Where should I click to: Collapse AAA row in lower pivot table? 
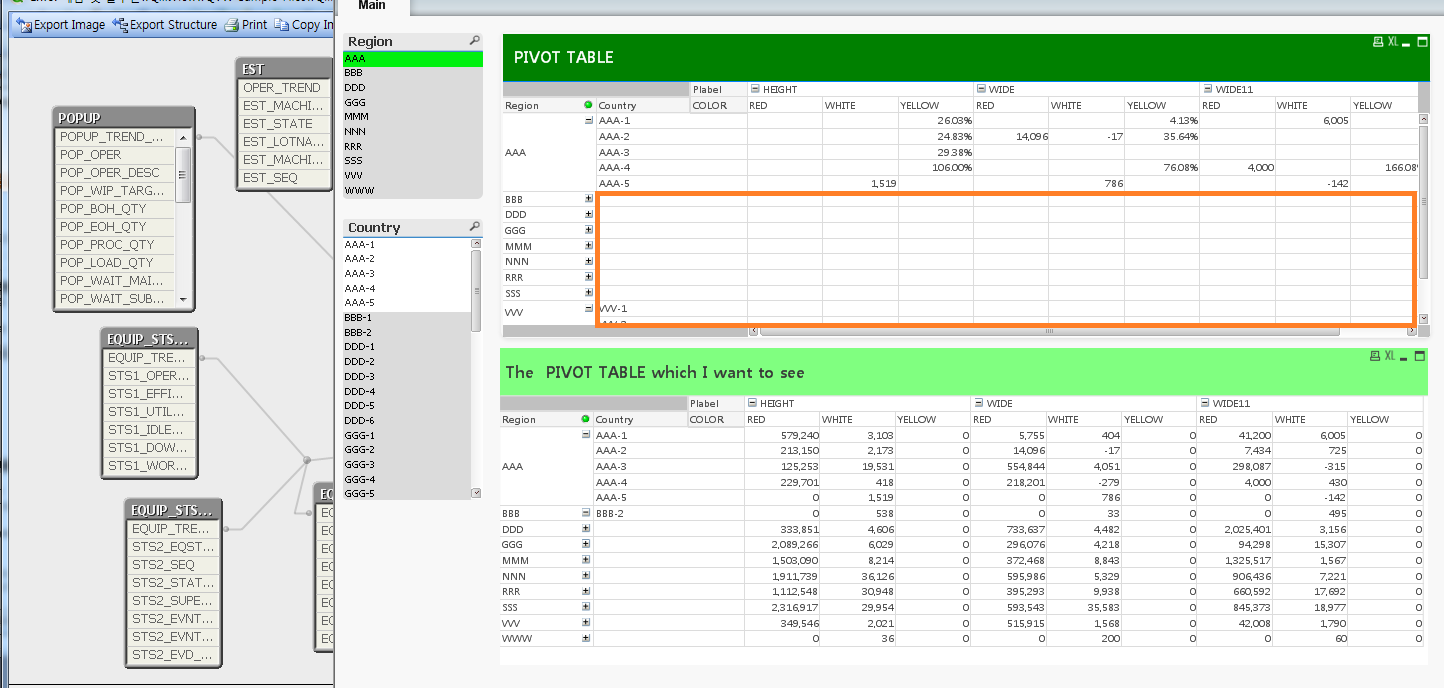click(586, 435)
